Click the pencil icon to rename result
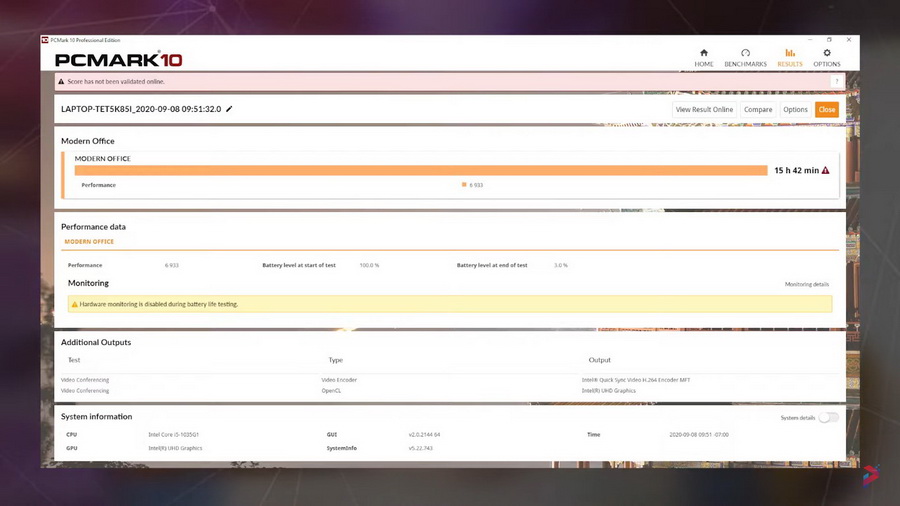Image resolution: width=900 pixels, height=506 pixels. [229, 109]
